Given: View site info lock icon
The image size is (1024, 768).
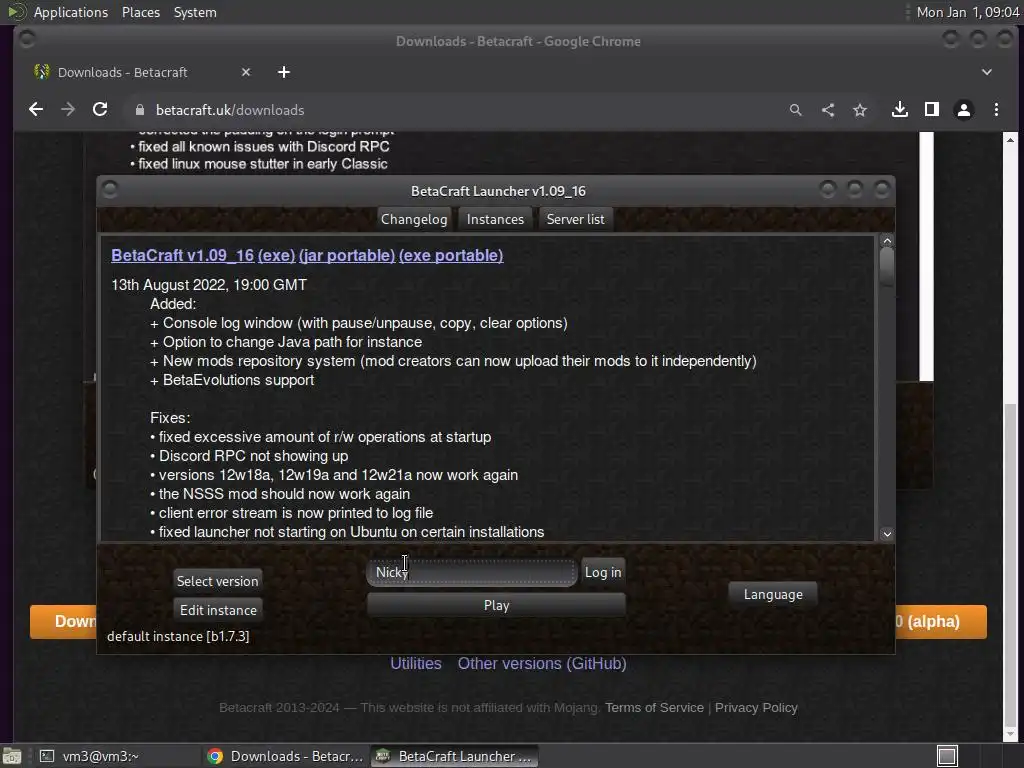Looking at the screenshot, I should [139, 110].
